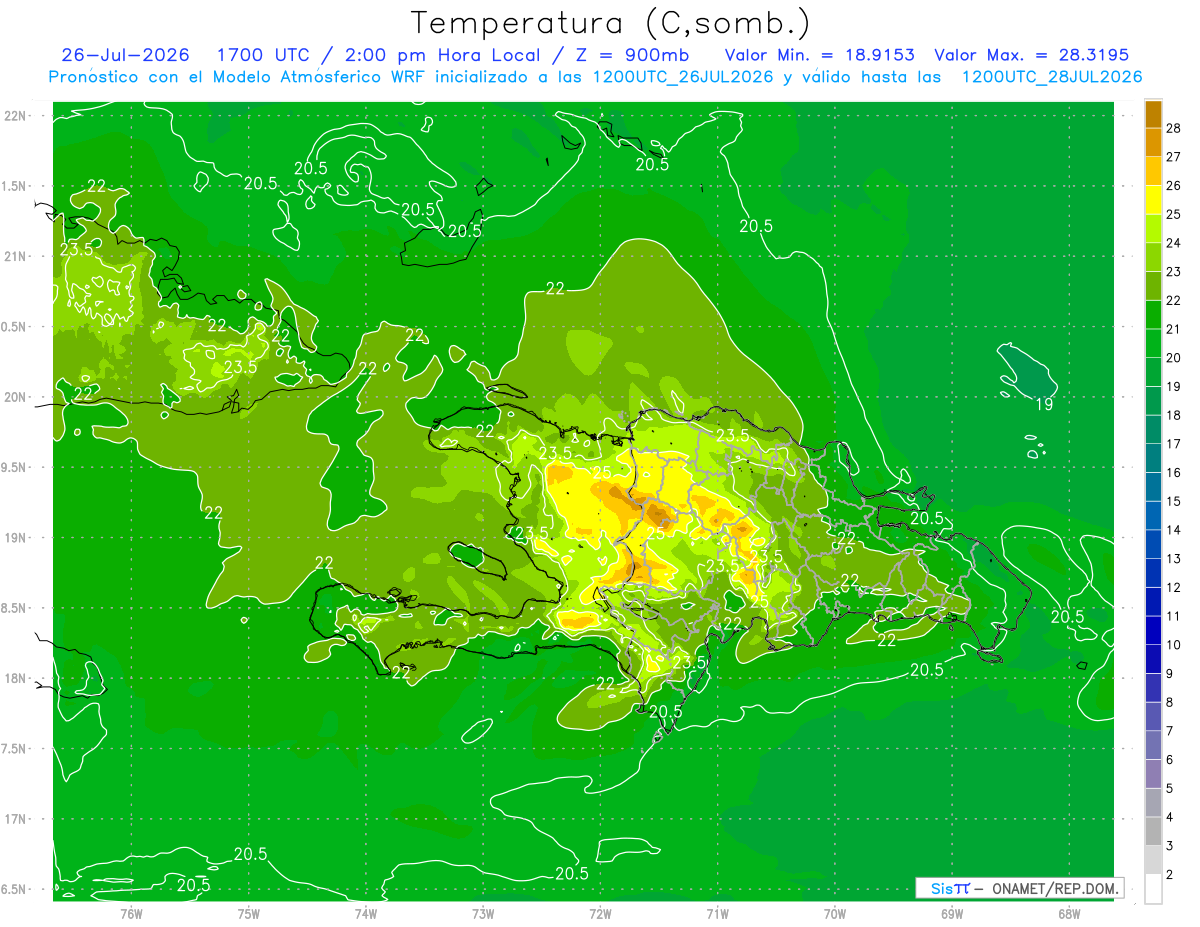Click the '76W' longitude axis label
This screenshot has height=927, width=1200.
tap(131, 914)
